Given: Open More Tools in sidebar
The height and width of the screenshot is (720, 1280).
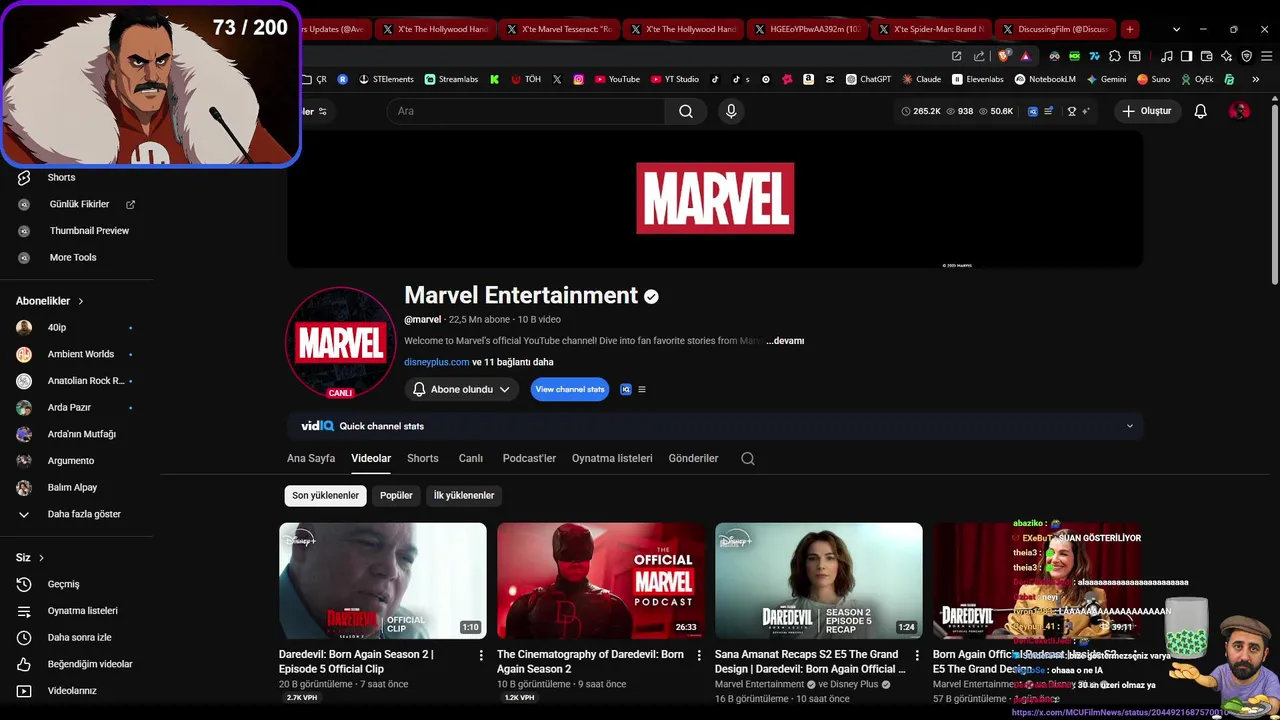Looking at the screenshot, I should tap(73, 257).
